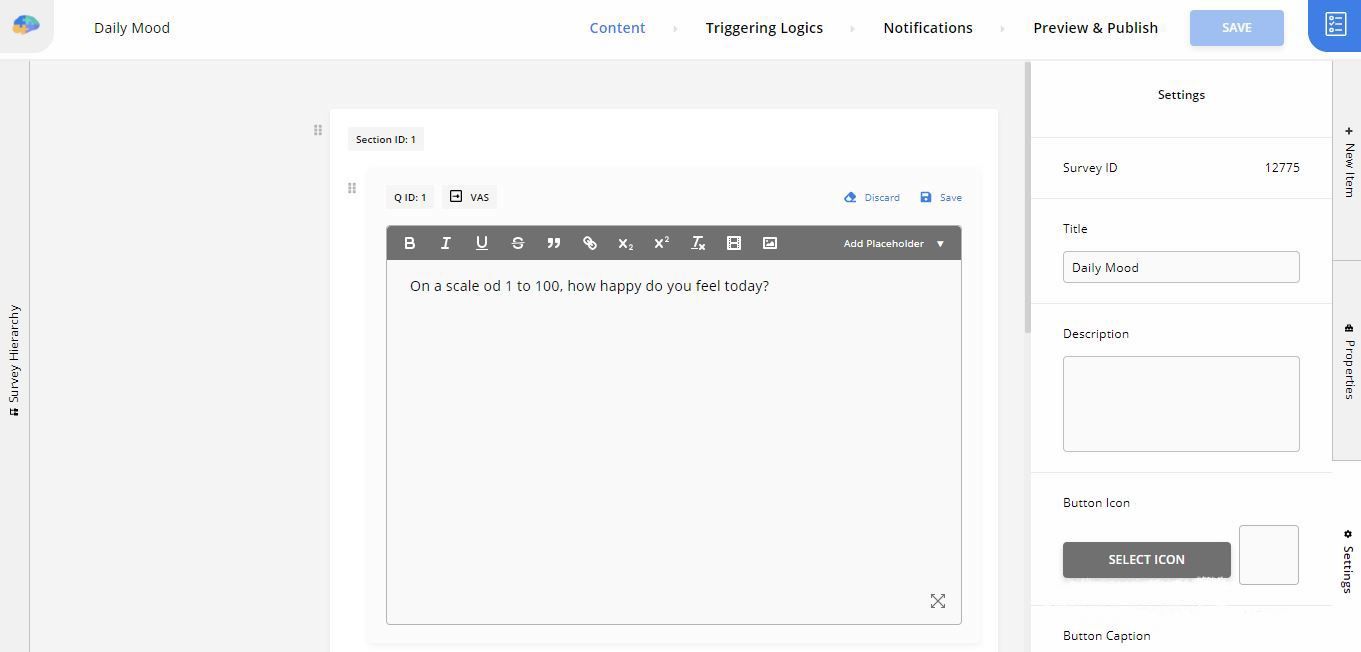The height and width of the screenshot is (652, 1361).
Task: Toggle bold formatting in the editor toolbar
Action: pos(409,243)
